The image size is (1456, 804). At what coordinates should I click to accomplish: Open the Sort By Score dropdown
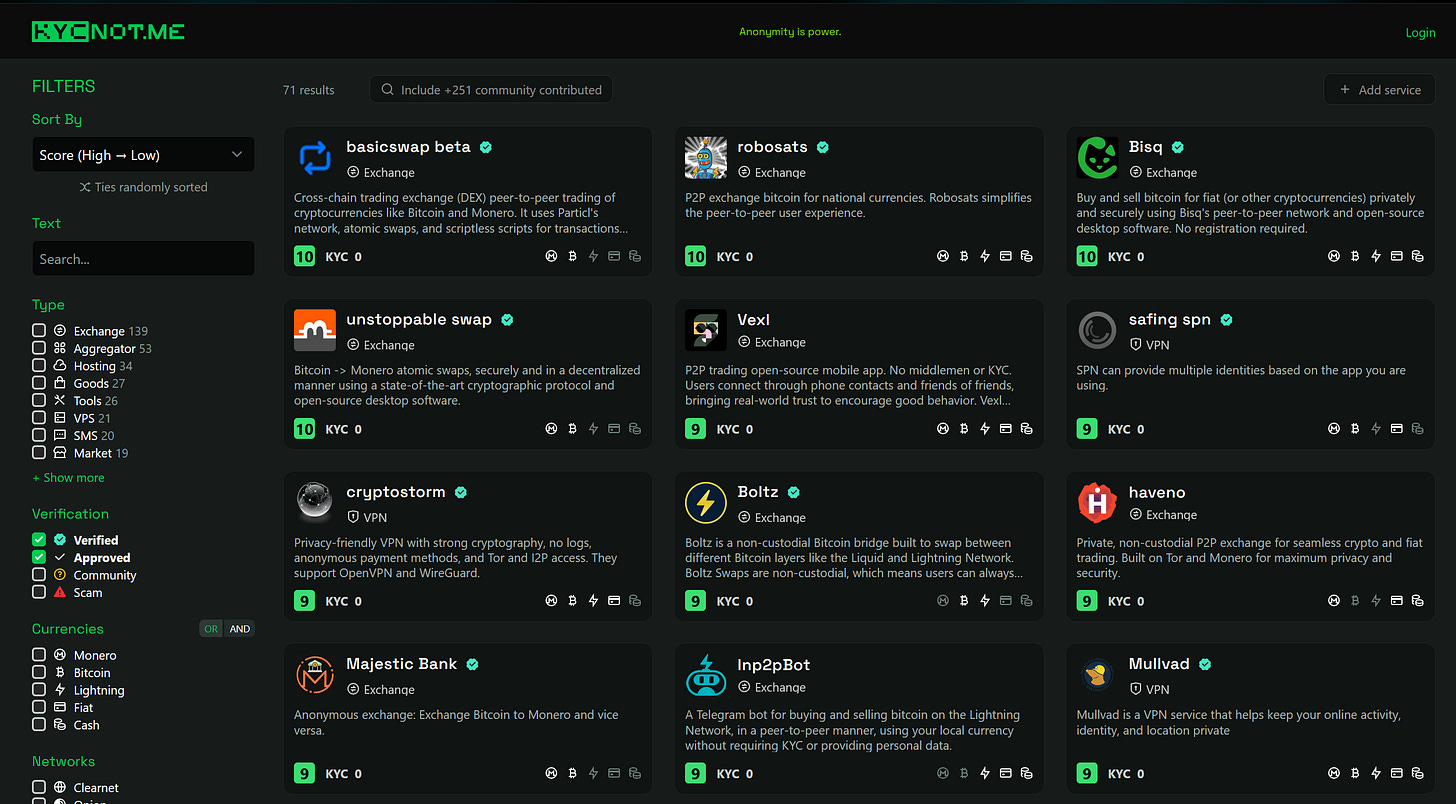coord(143,155)
